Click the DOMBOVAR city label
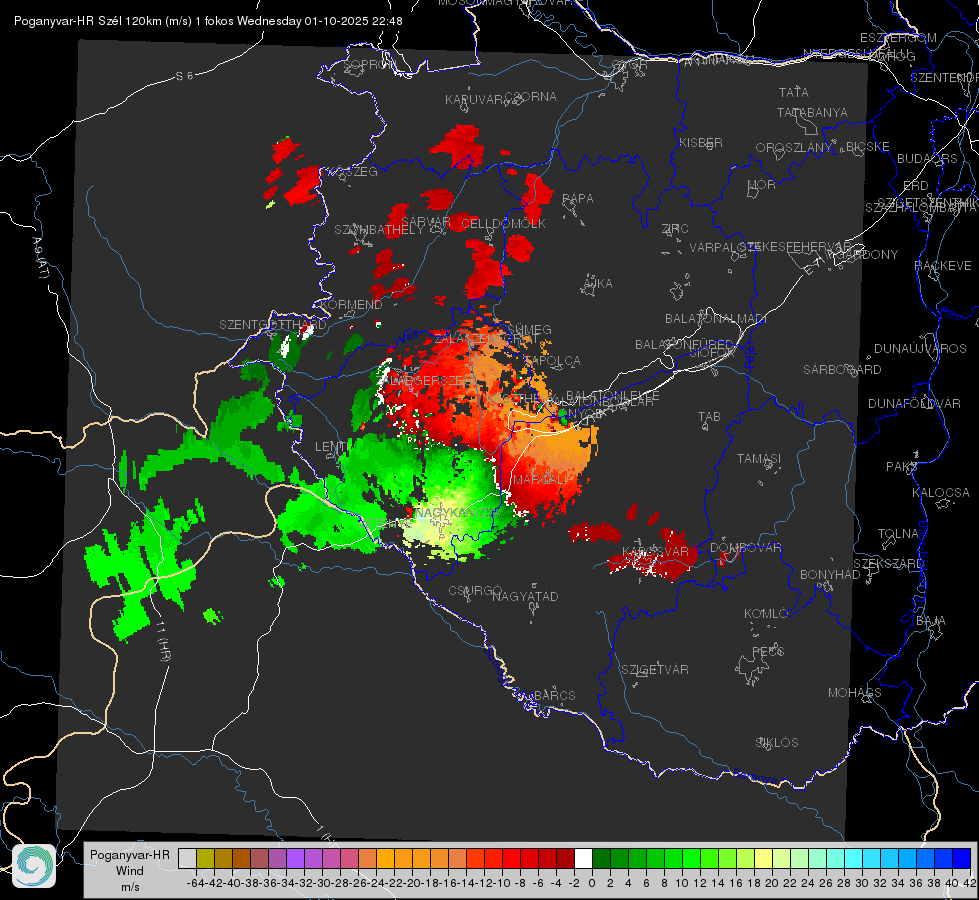The width and height of the screenshot is (979, 900). tap(745, 548)
